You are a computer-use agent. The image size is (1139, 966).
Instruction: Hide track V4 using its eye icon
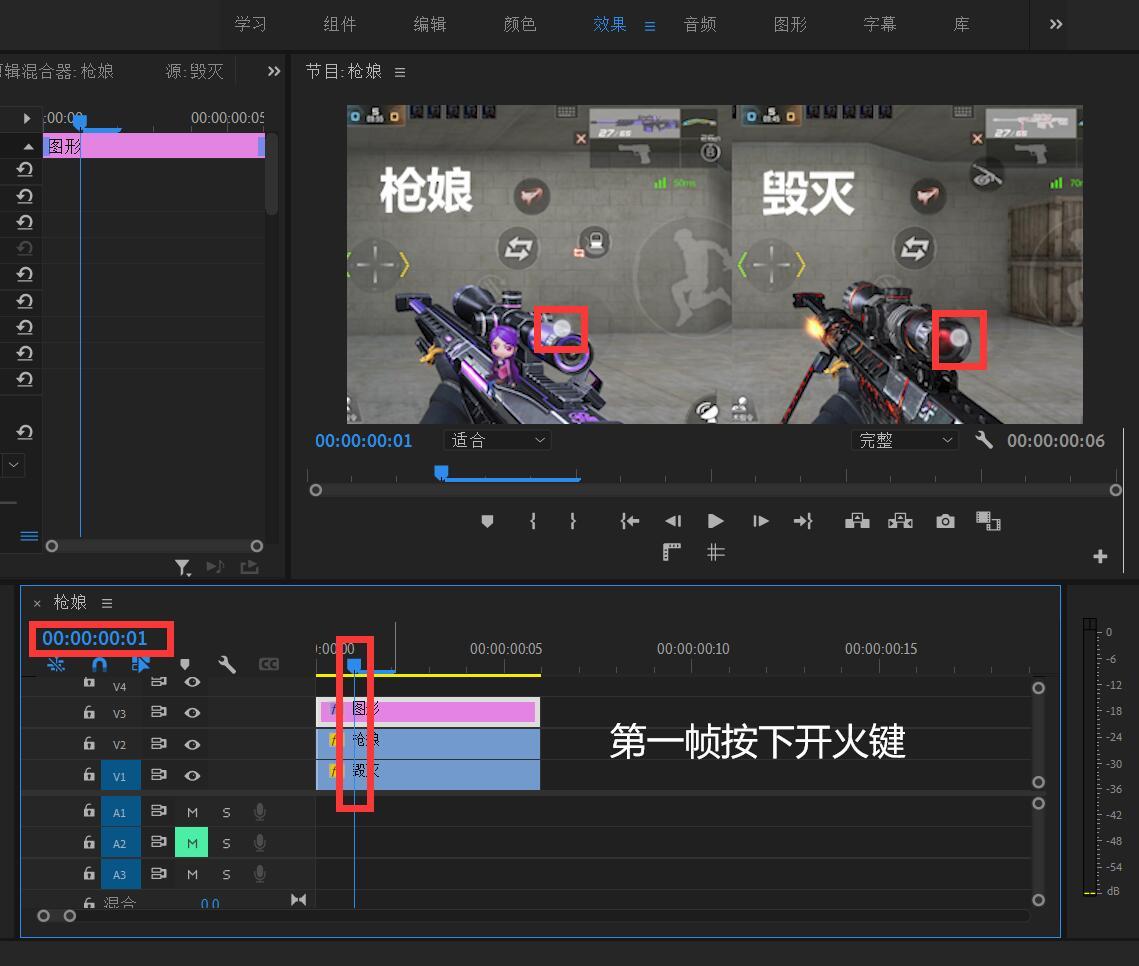(192, 682)
